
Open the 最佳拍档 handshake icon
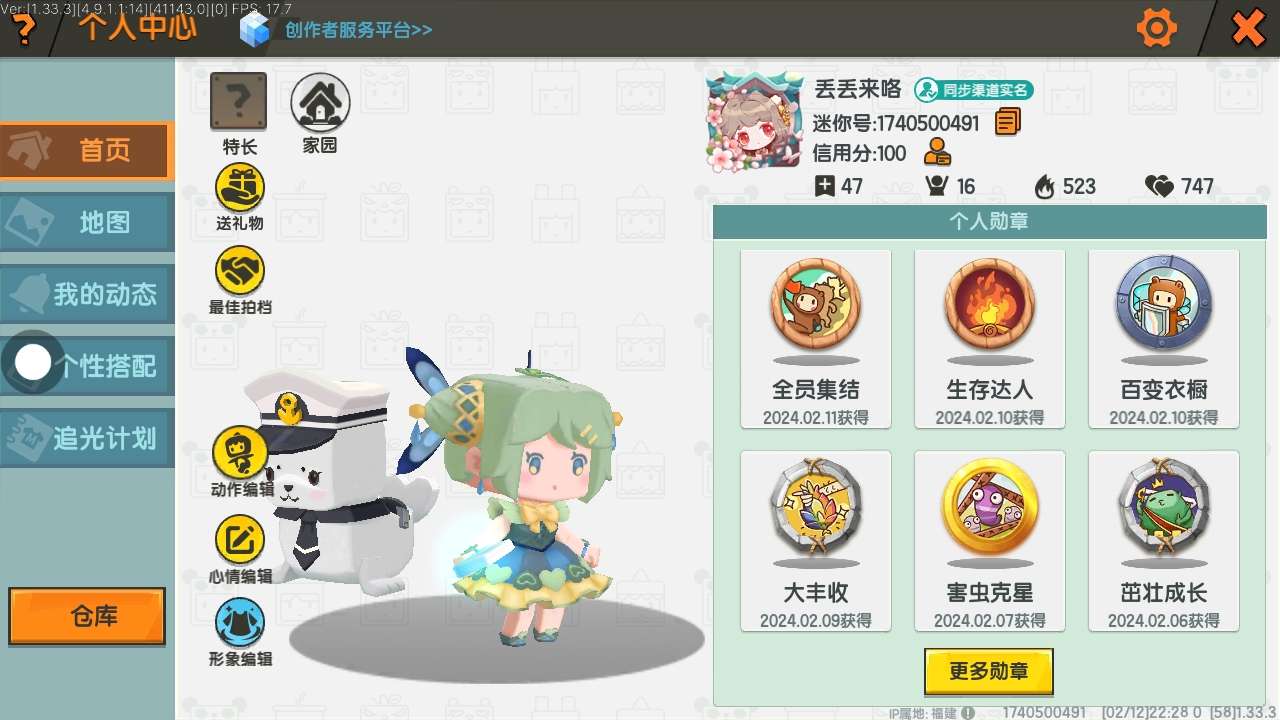point(240,271)
